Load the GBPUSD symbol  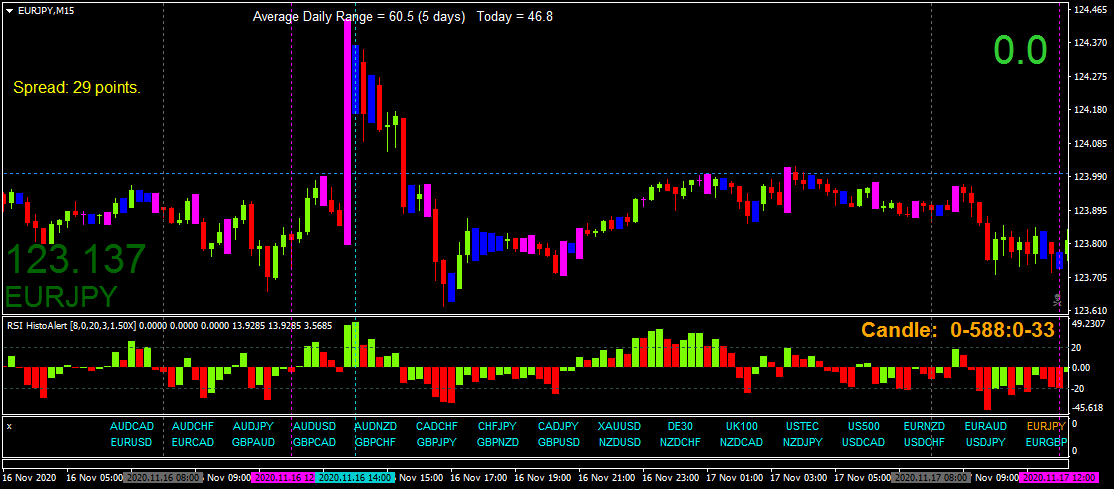click(x=558, y=442)
